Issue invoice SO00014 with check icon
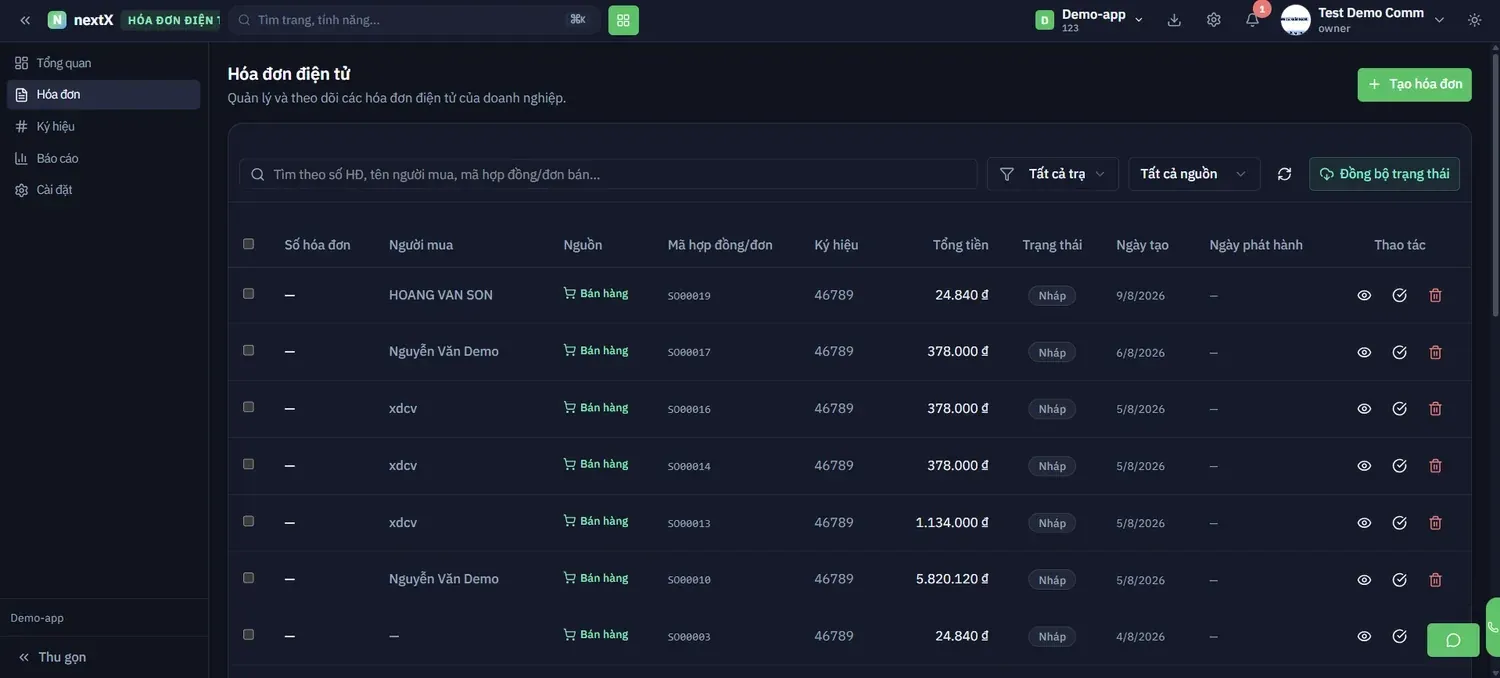The width and height of the screenshot is (1500, 678). coord(1399,466)
